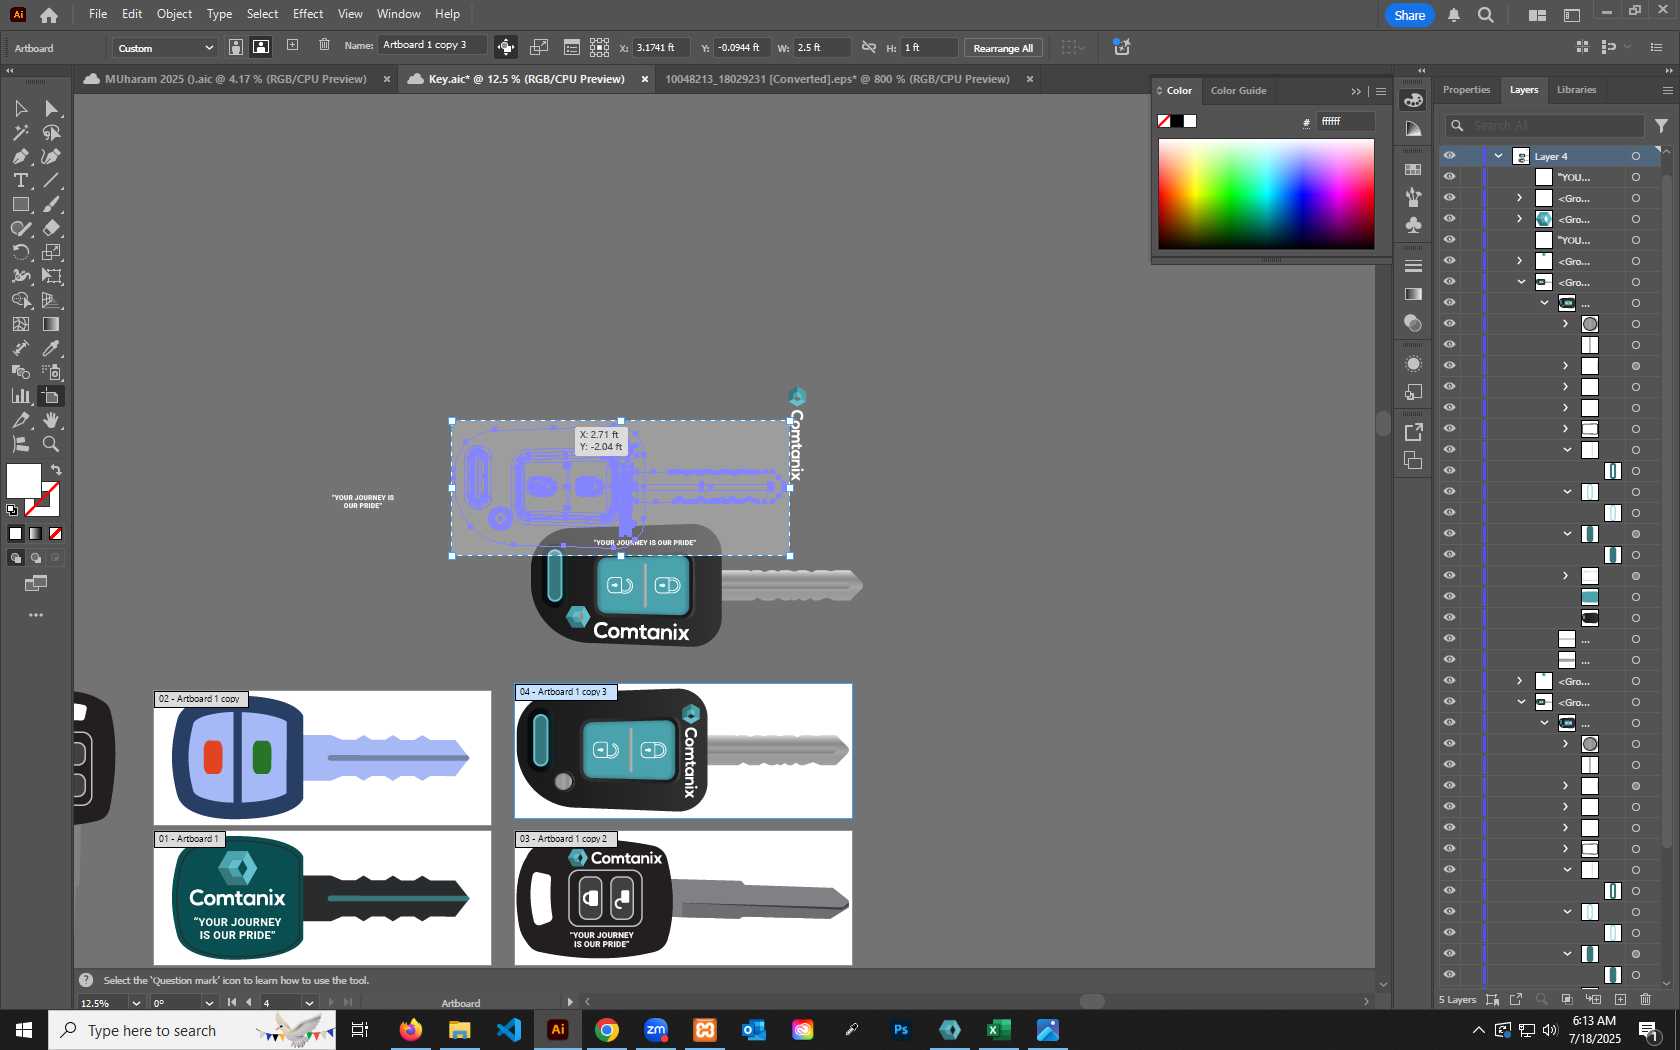
Task: Open the artboard navigation number dropdown
Action: click(x=309, y=1002)
